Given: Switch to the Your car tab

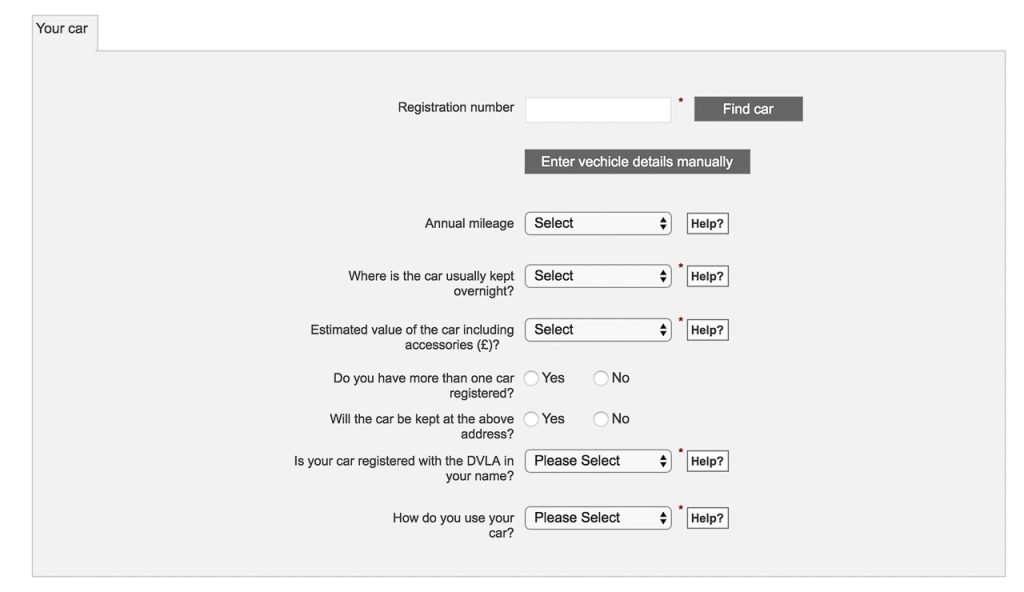Looking at the screenshot, I should point(62,29).
